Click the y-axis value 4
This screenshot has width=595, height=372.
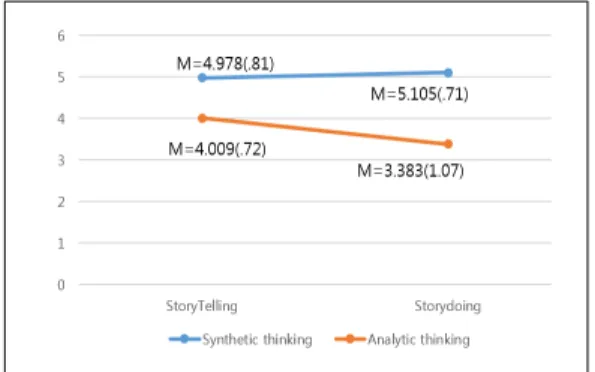61,119
